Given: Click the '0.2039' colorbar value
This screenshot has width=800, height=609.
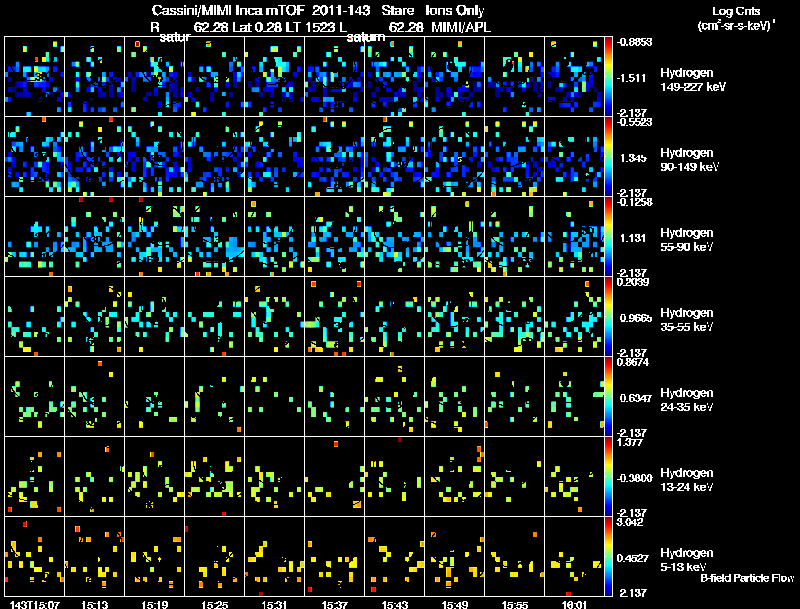Looking at the screenshot, I should (633, 282).
